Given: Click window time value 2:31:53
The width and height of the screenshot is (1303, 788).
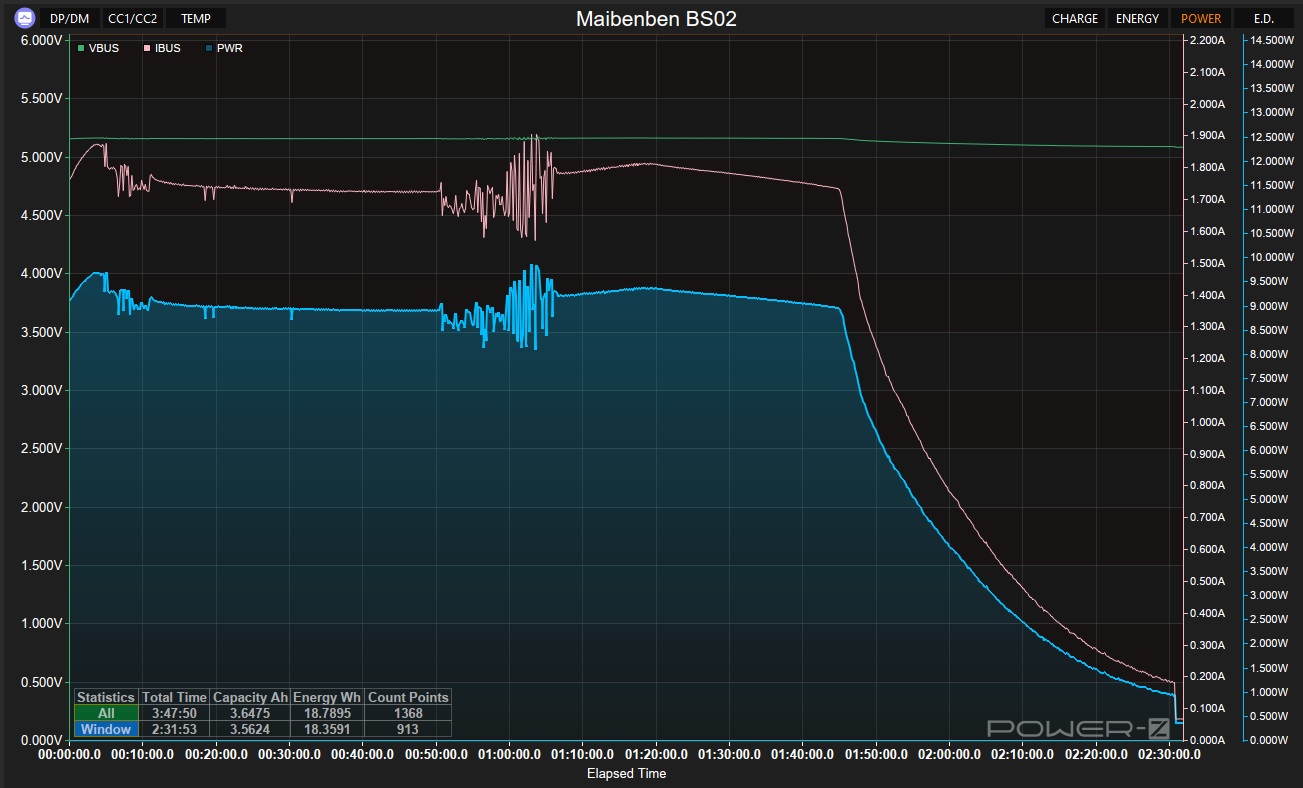Looking at the screenshot, I should tap(174, 729).
